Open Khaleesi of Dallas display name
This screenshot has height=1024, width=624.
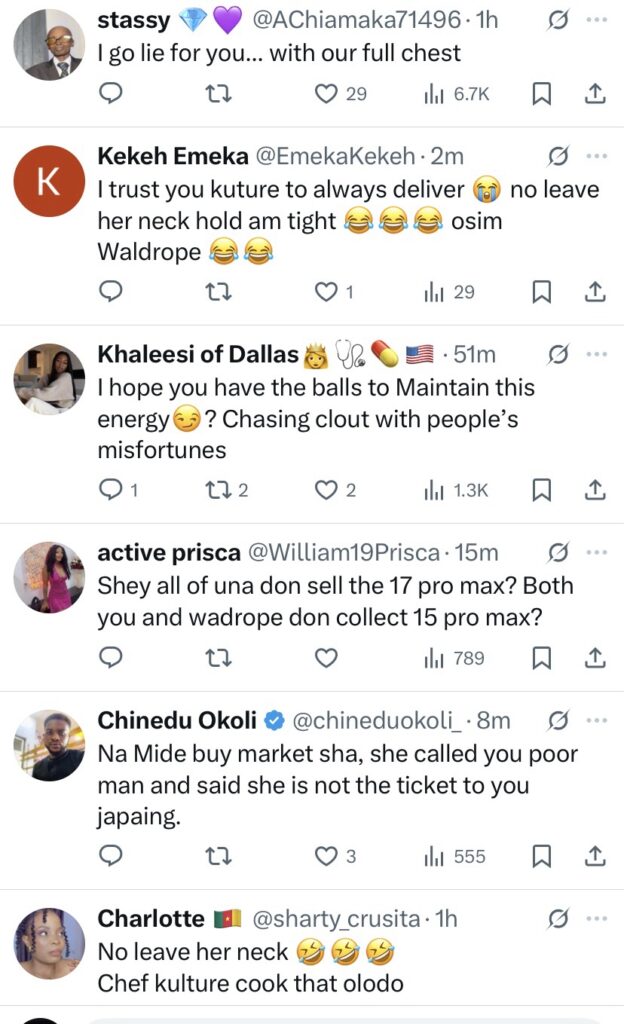click(x=198, y=354)
